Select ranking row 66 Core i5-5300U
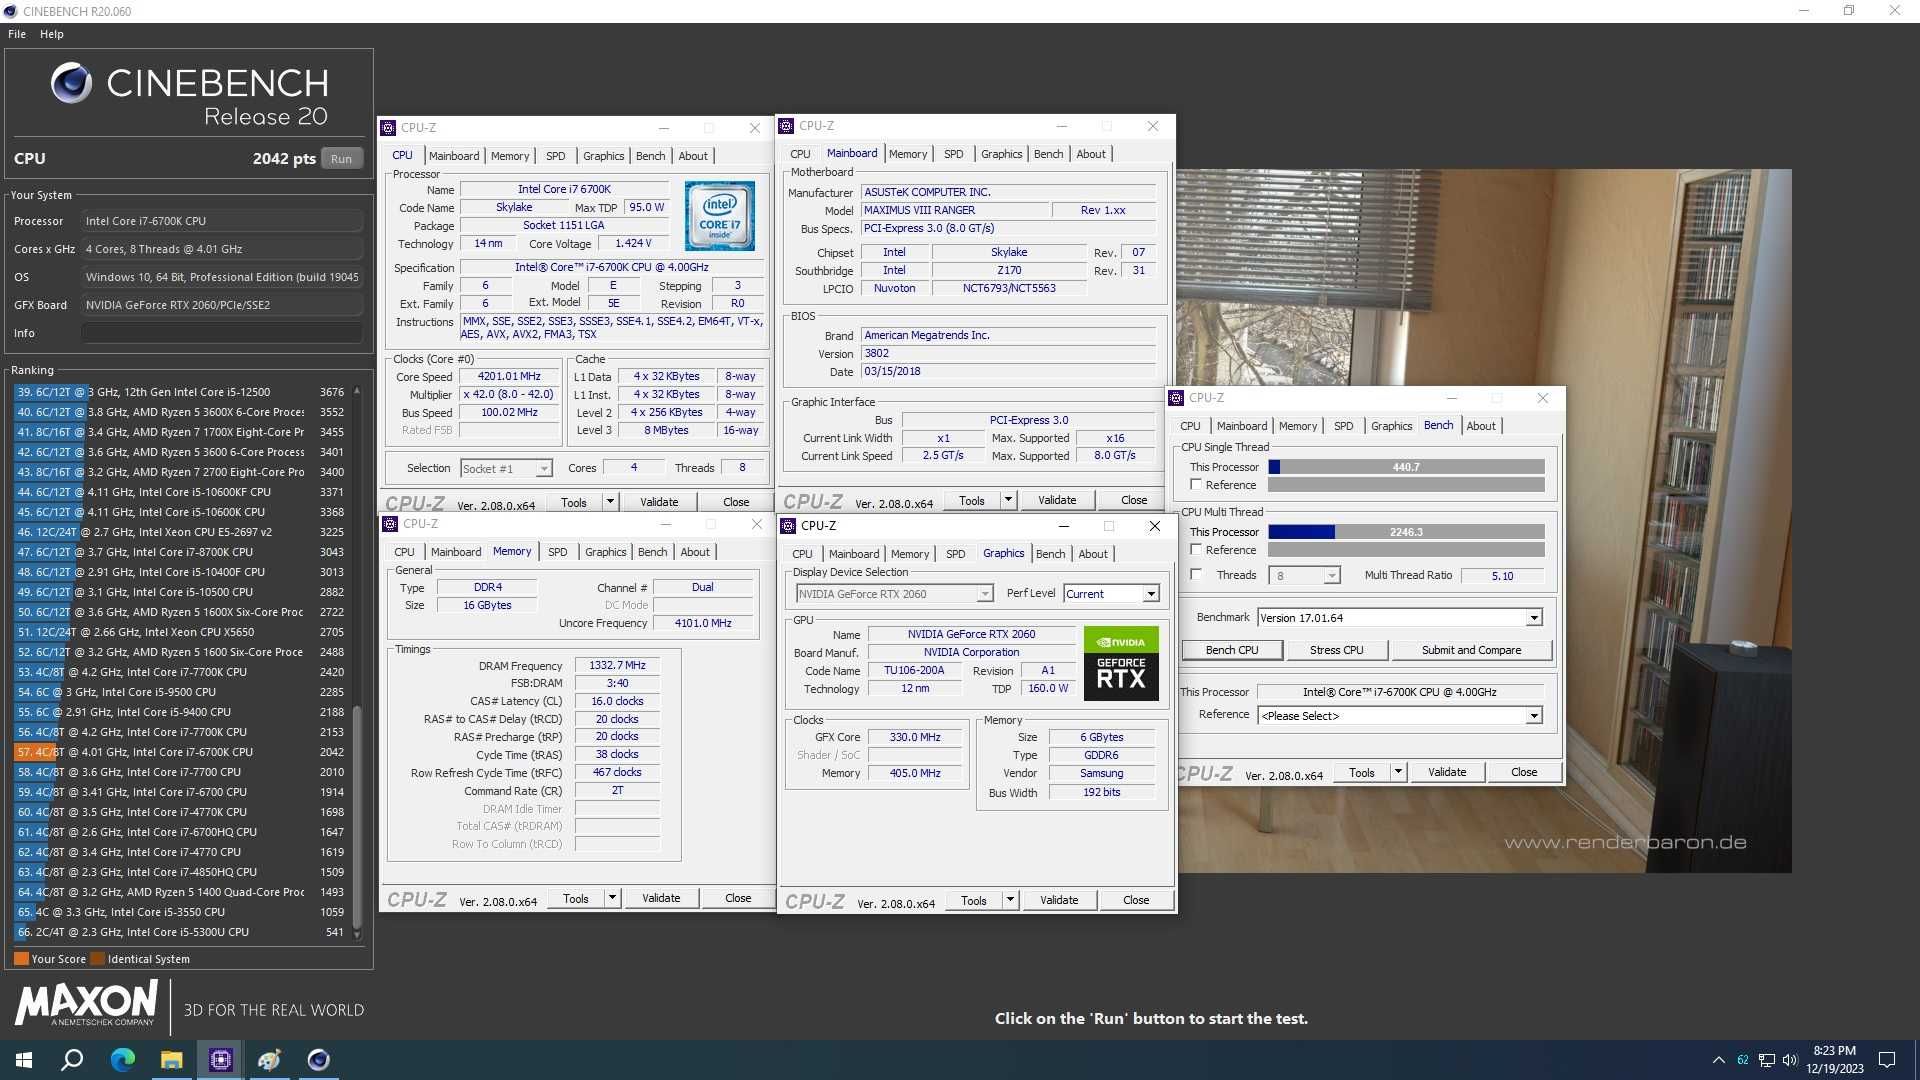The width and height of the screenshot is (1920, 1080). pos(180,932)
